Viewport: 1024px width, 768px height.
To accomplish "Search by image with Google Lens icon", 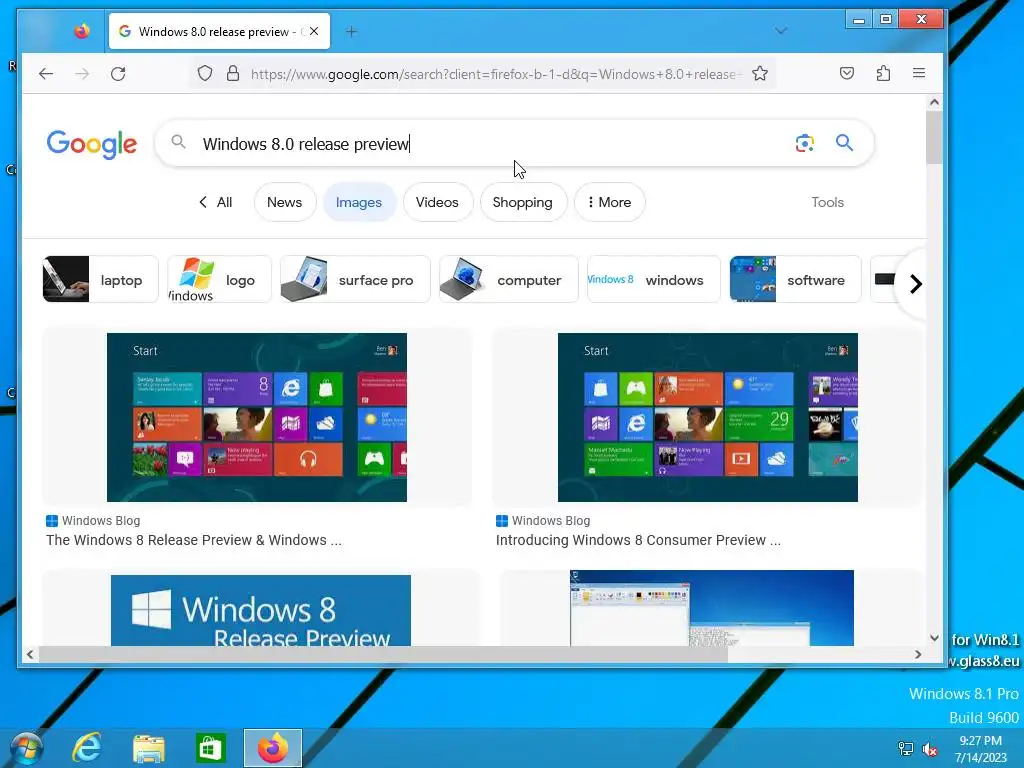I will (805, 143).
